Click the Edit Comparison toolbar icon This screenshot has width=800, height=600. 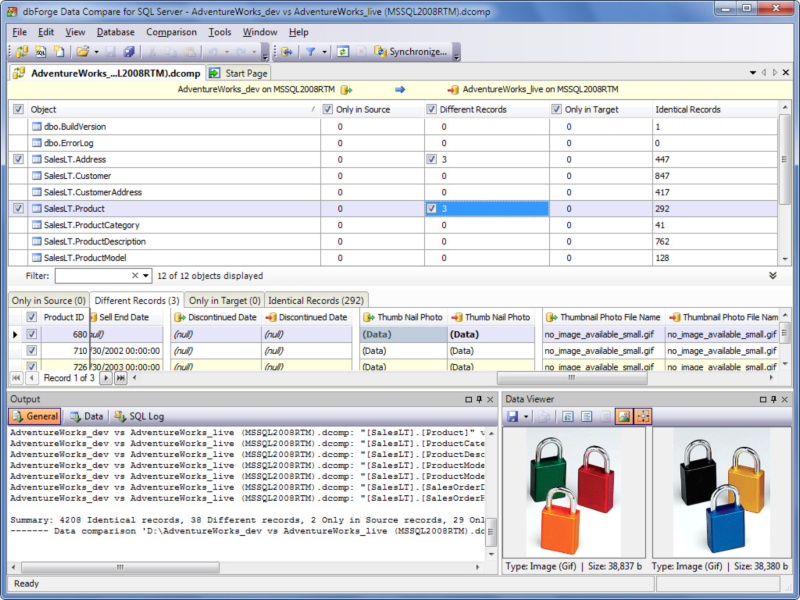point(287,52)
